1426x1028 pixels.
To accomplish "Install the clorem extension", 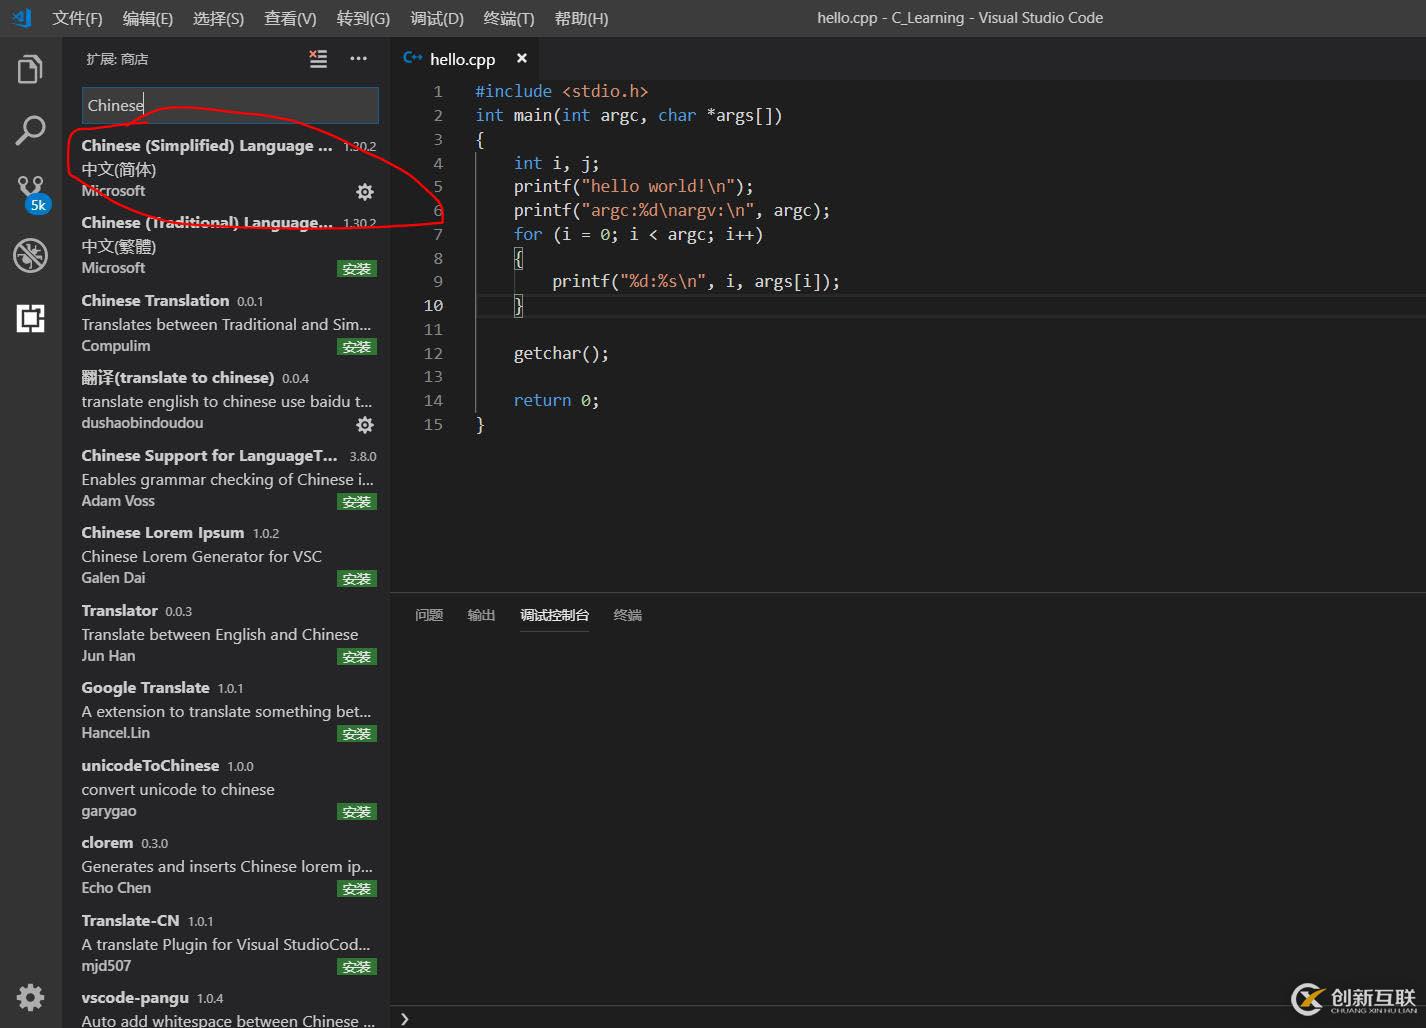I will coord(357,889).
